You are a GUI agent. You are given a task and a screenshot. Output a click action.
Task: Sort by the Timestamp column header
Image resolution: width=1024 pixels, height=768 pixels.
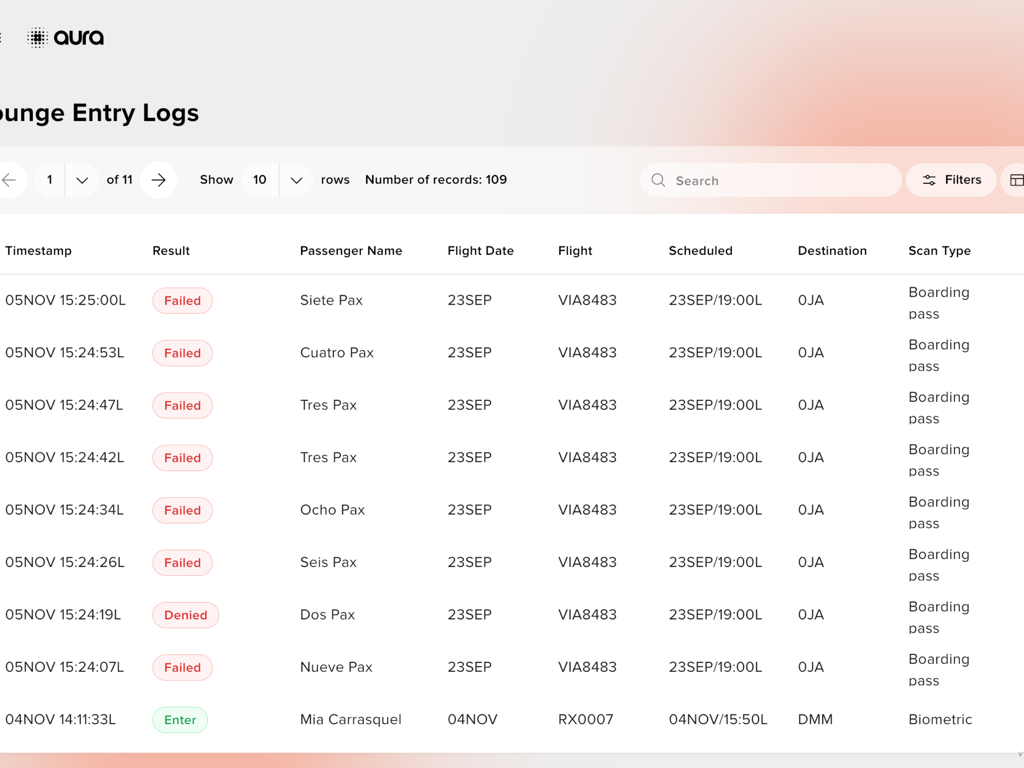39,251
